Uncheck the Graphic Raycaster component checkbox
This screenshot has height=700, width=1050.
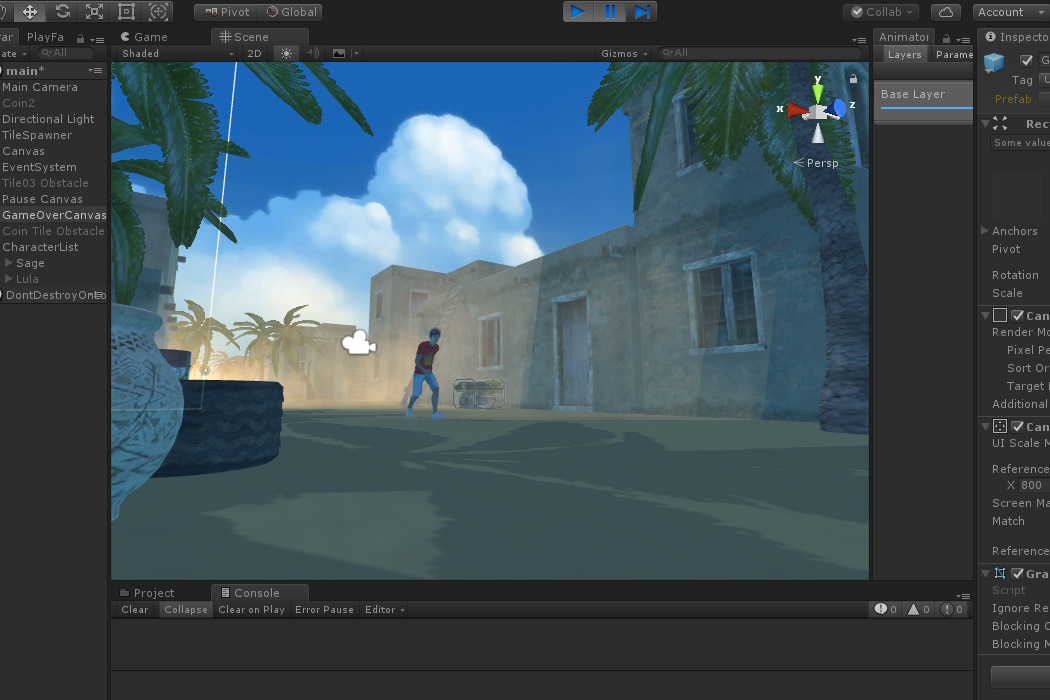point(1017,574)
